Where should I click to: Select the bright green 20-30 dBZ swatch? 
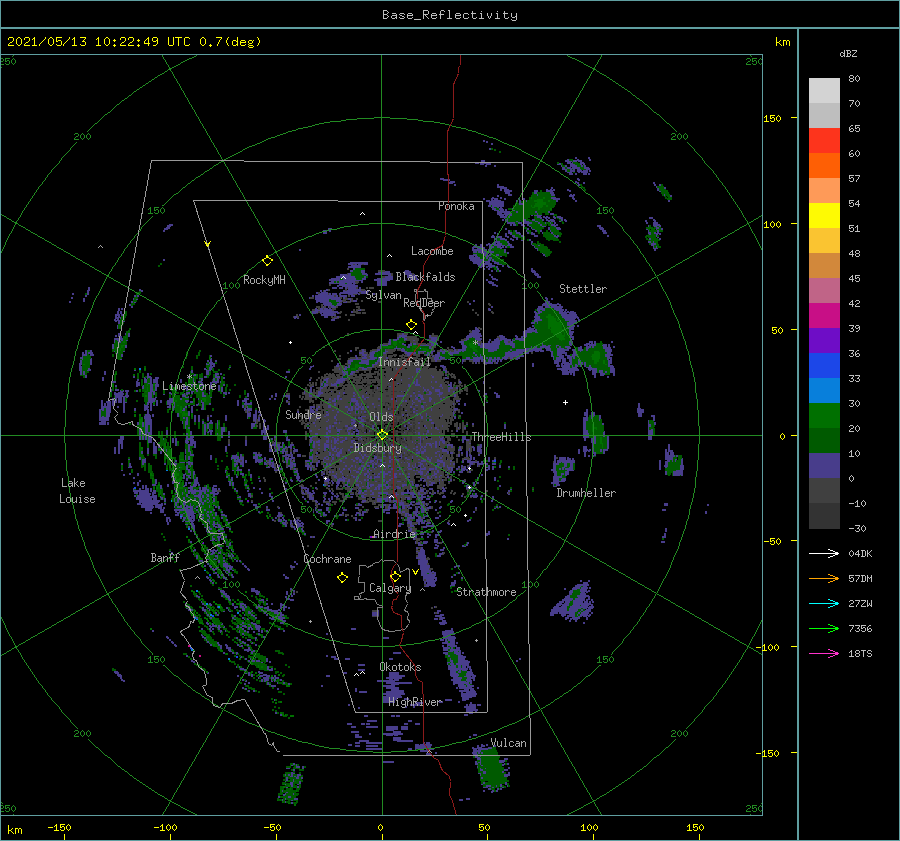click(x=824, y=416)
